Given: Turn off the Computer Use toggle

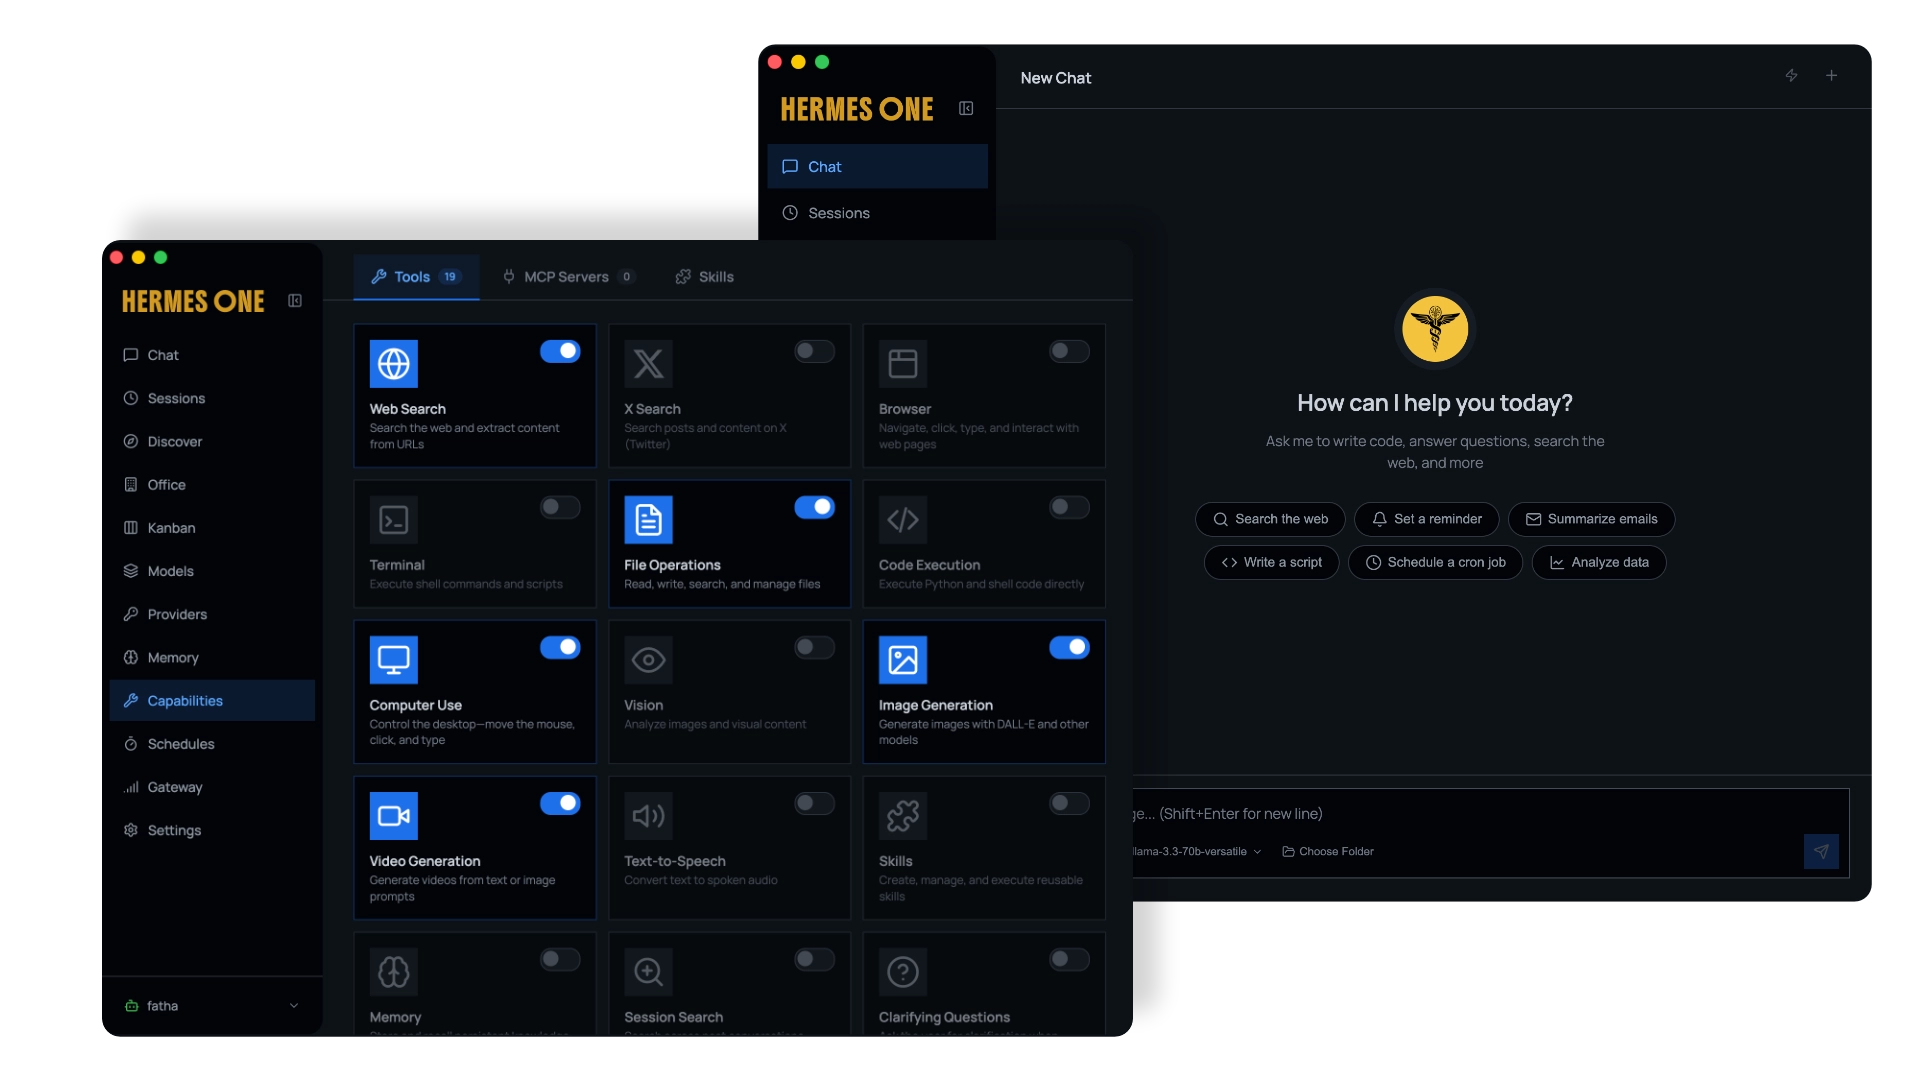Looking at the screenshot, I should [560, 647].
